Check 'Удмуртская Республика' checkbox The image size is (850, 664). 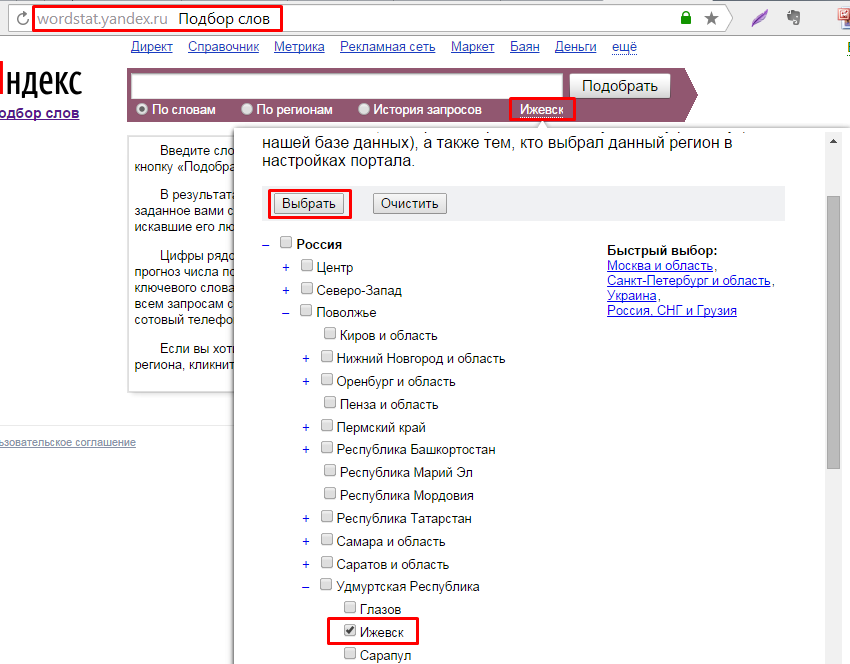tap(326, 584)
